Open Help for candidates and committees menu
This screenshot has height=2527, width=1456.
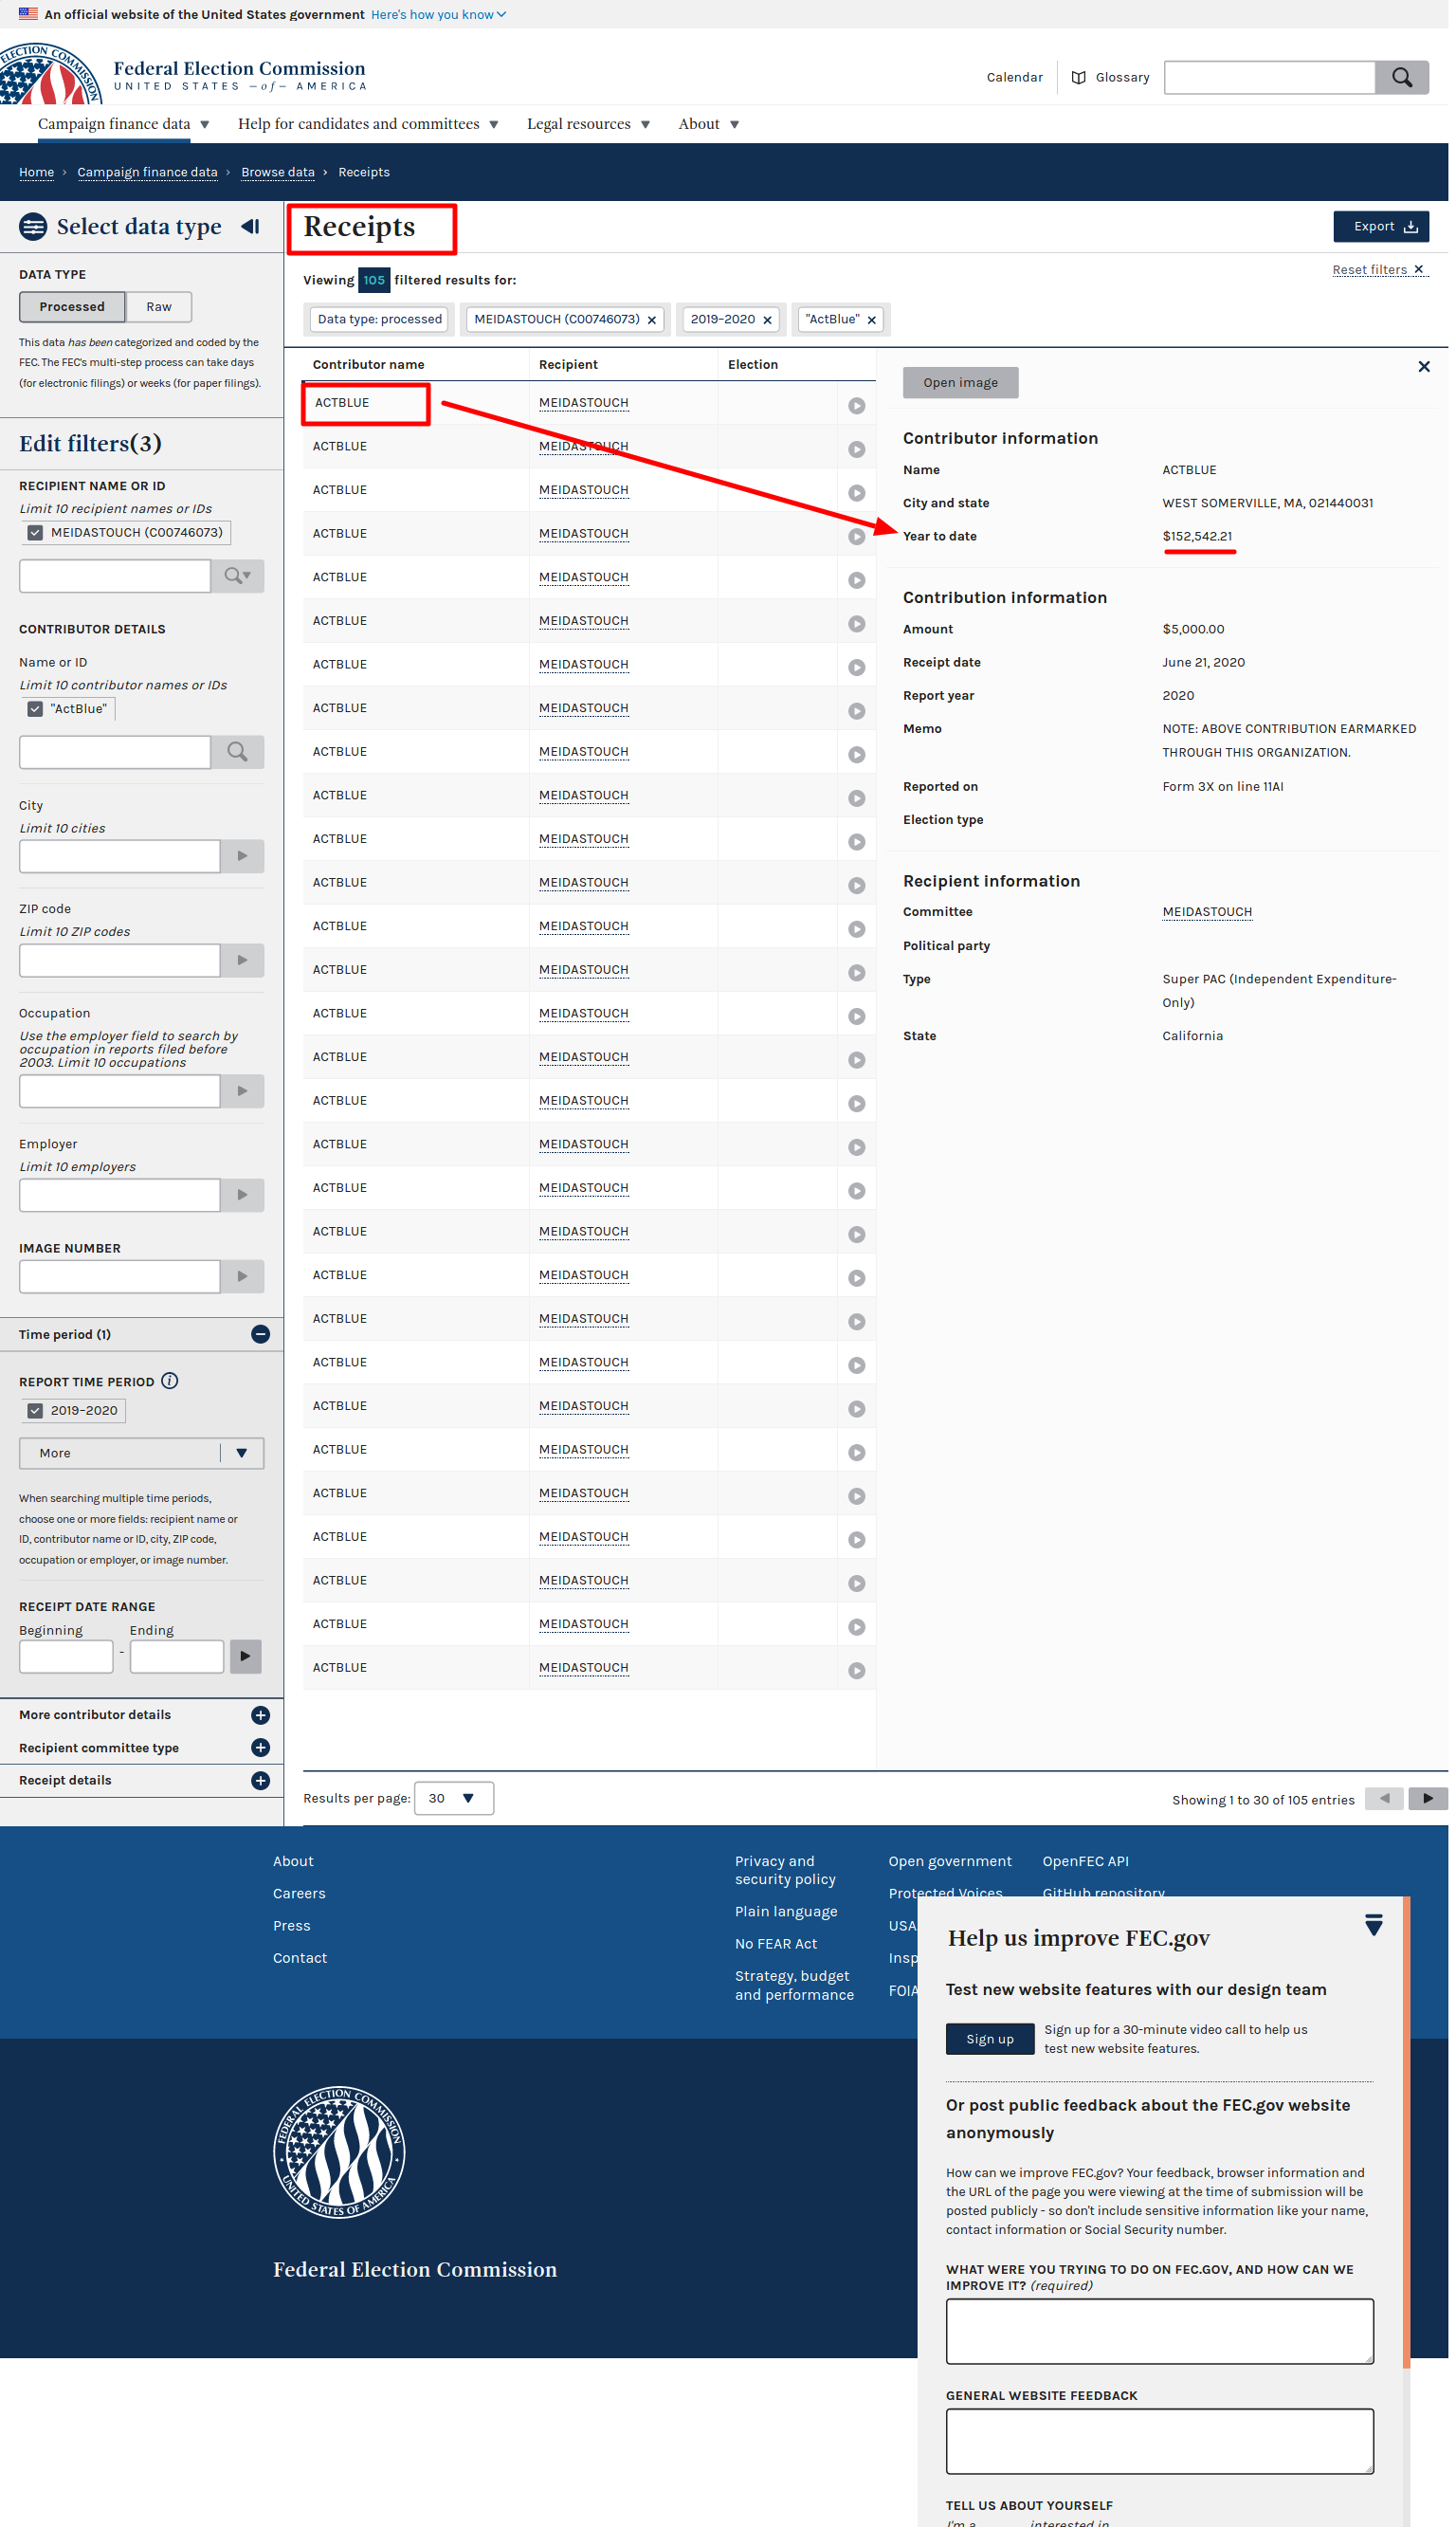(x=368, y=124)
